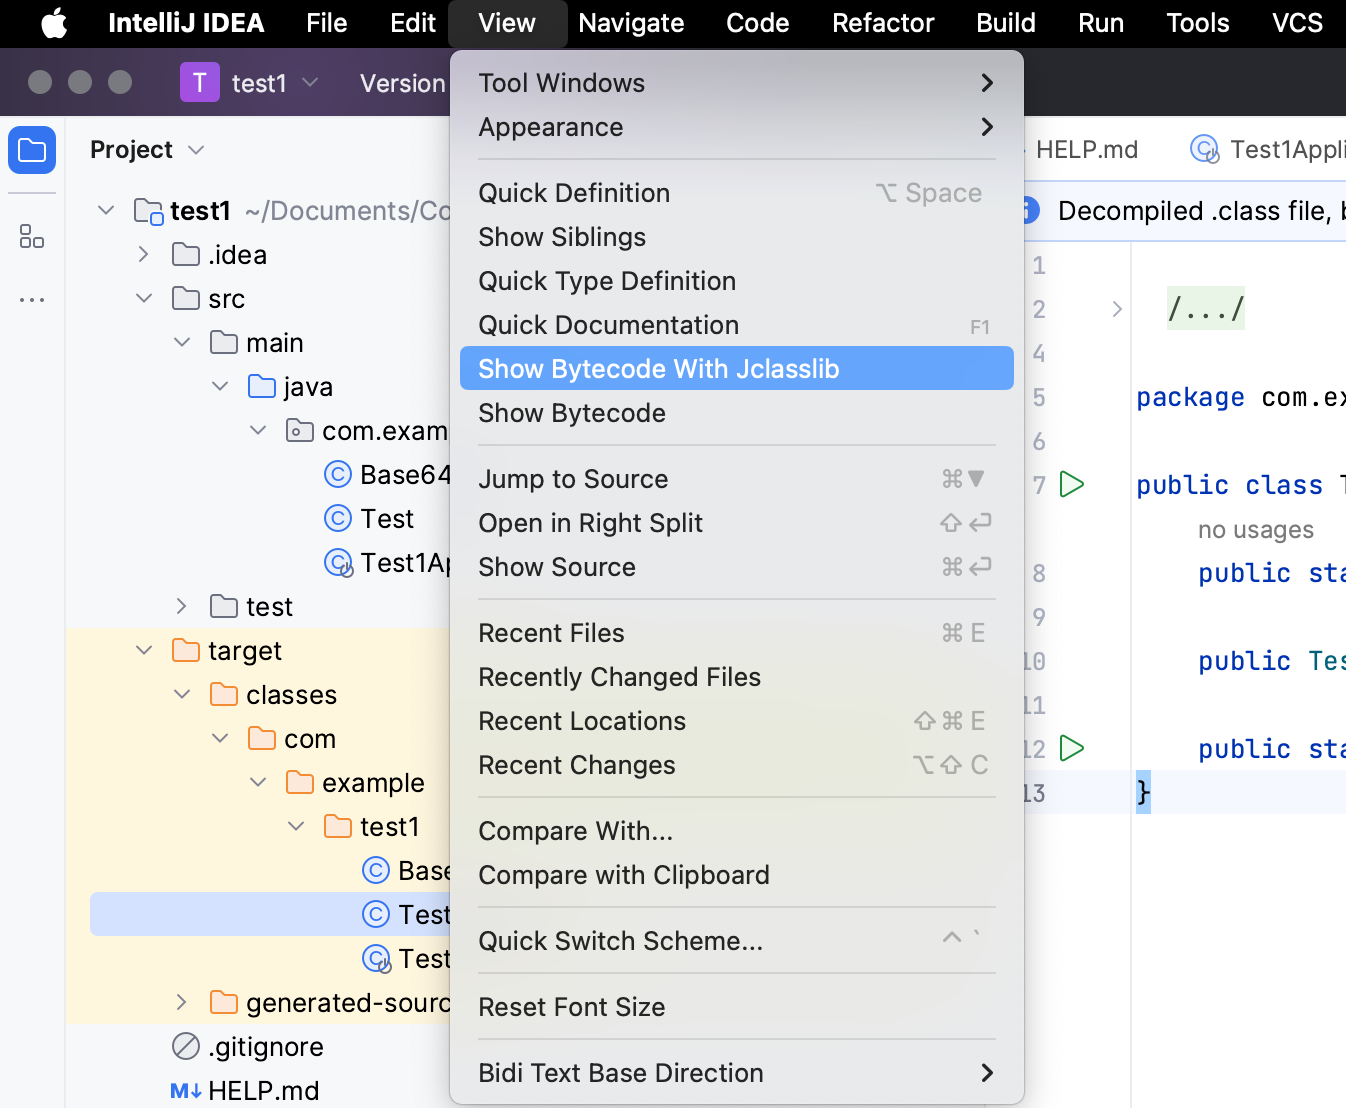The height and width of the screenshot is (1108, 1346).
Task: Select the Test class under com.example
Action: (386, 519)
